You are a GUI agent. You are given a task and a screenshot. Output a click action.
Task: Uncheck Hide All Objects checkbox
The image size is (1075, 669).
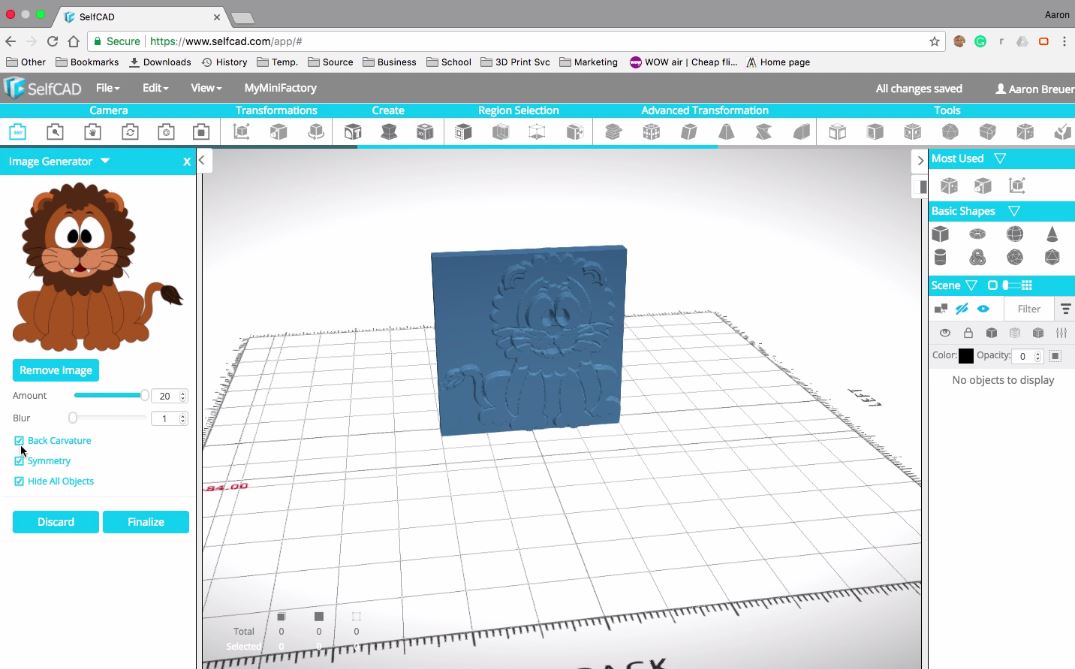pos(19,481)
